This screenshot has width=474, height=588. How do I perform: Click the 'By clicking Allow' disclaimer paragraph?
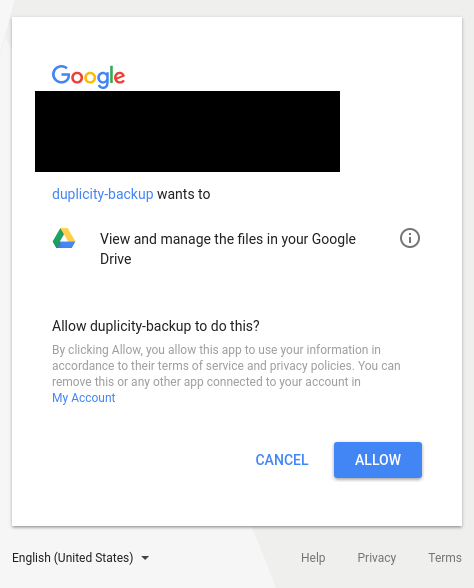click(226, 374)
